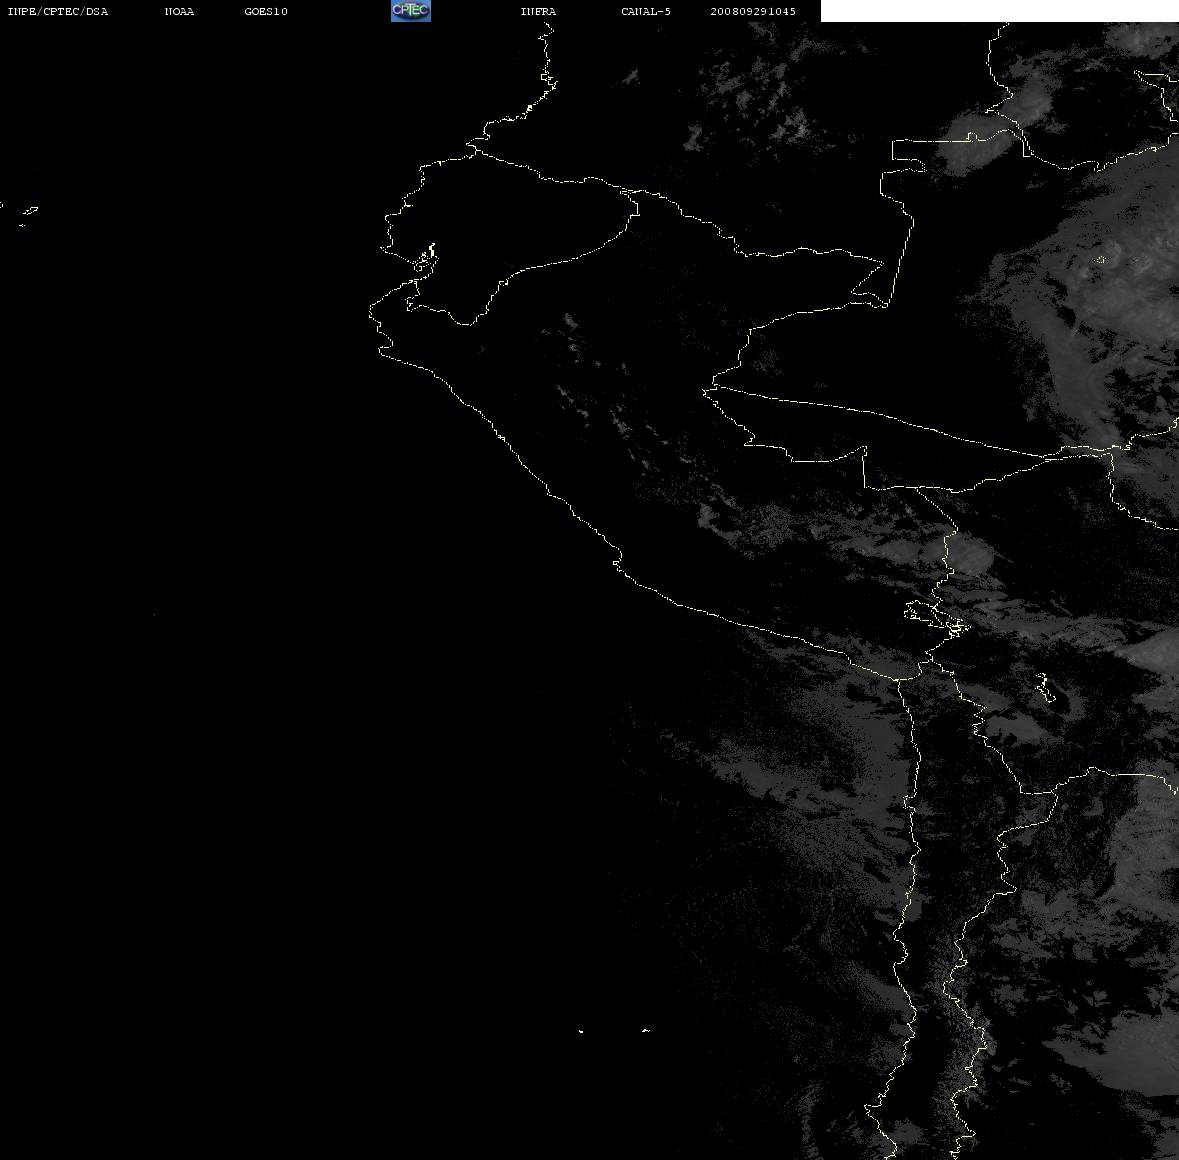Click the eastern small island dot offshore Chile
Viewport: 1179px width, 1160px height.
point(646,1030)
